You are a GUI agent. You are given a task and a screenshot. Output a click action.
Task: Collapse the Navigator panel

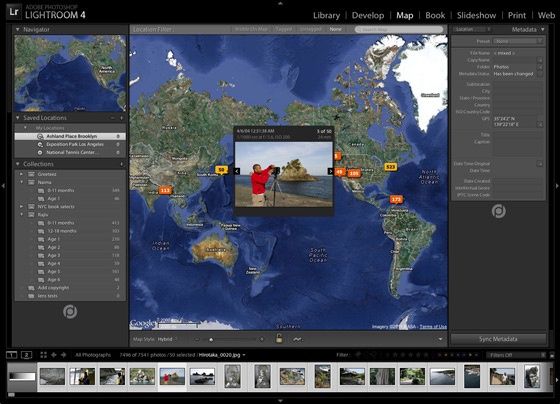[18, 30]
